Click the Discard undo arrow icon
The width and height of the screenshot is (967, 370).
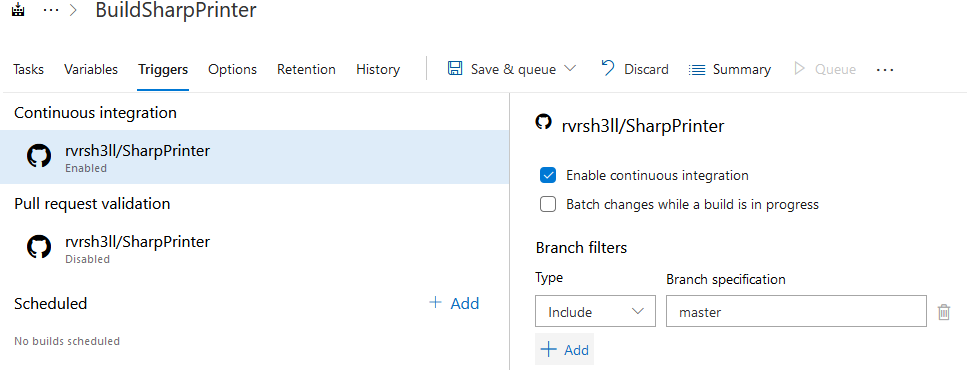click(x=608, y=68)
